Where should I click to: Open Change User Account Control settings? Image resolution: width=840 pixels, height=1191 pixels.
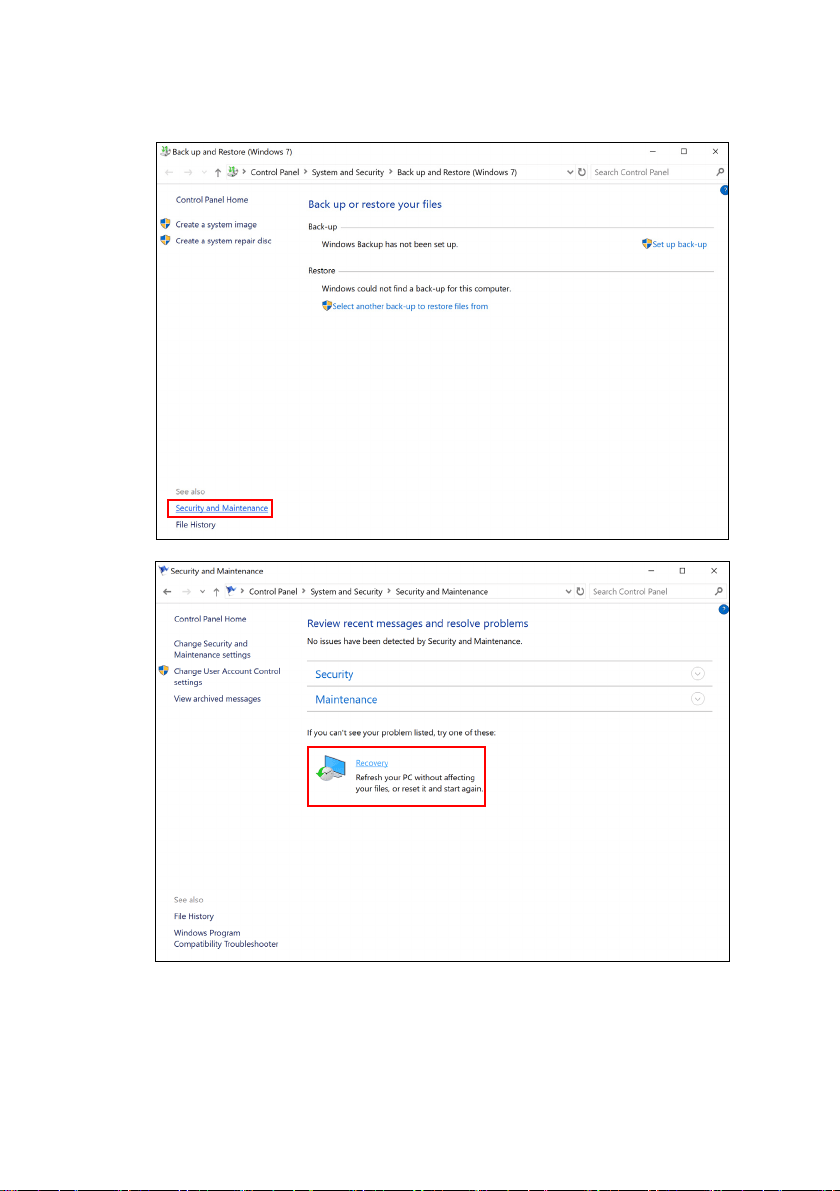227,677
